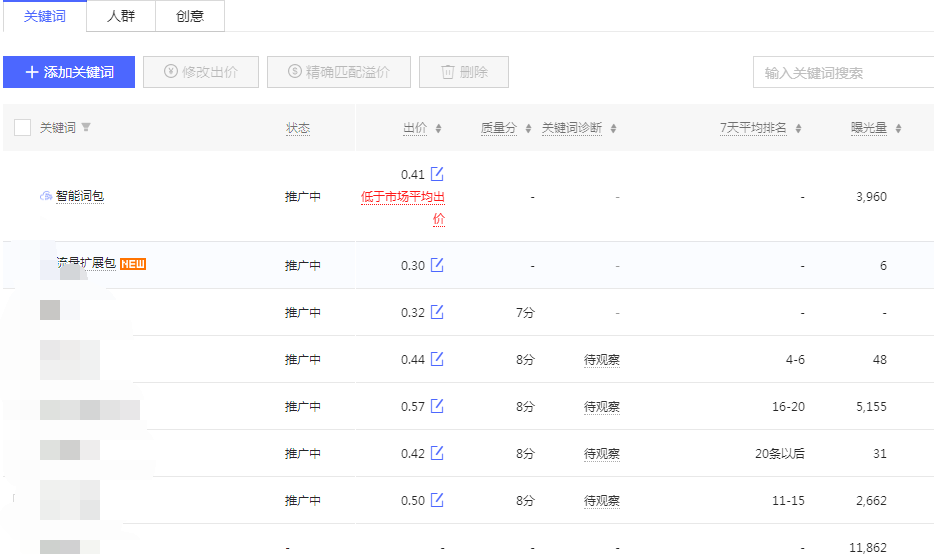Image resolution: width=934 pixels, height=554 pixels.
Task: Open the 人群 tab
Action: tap(121, 16)
